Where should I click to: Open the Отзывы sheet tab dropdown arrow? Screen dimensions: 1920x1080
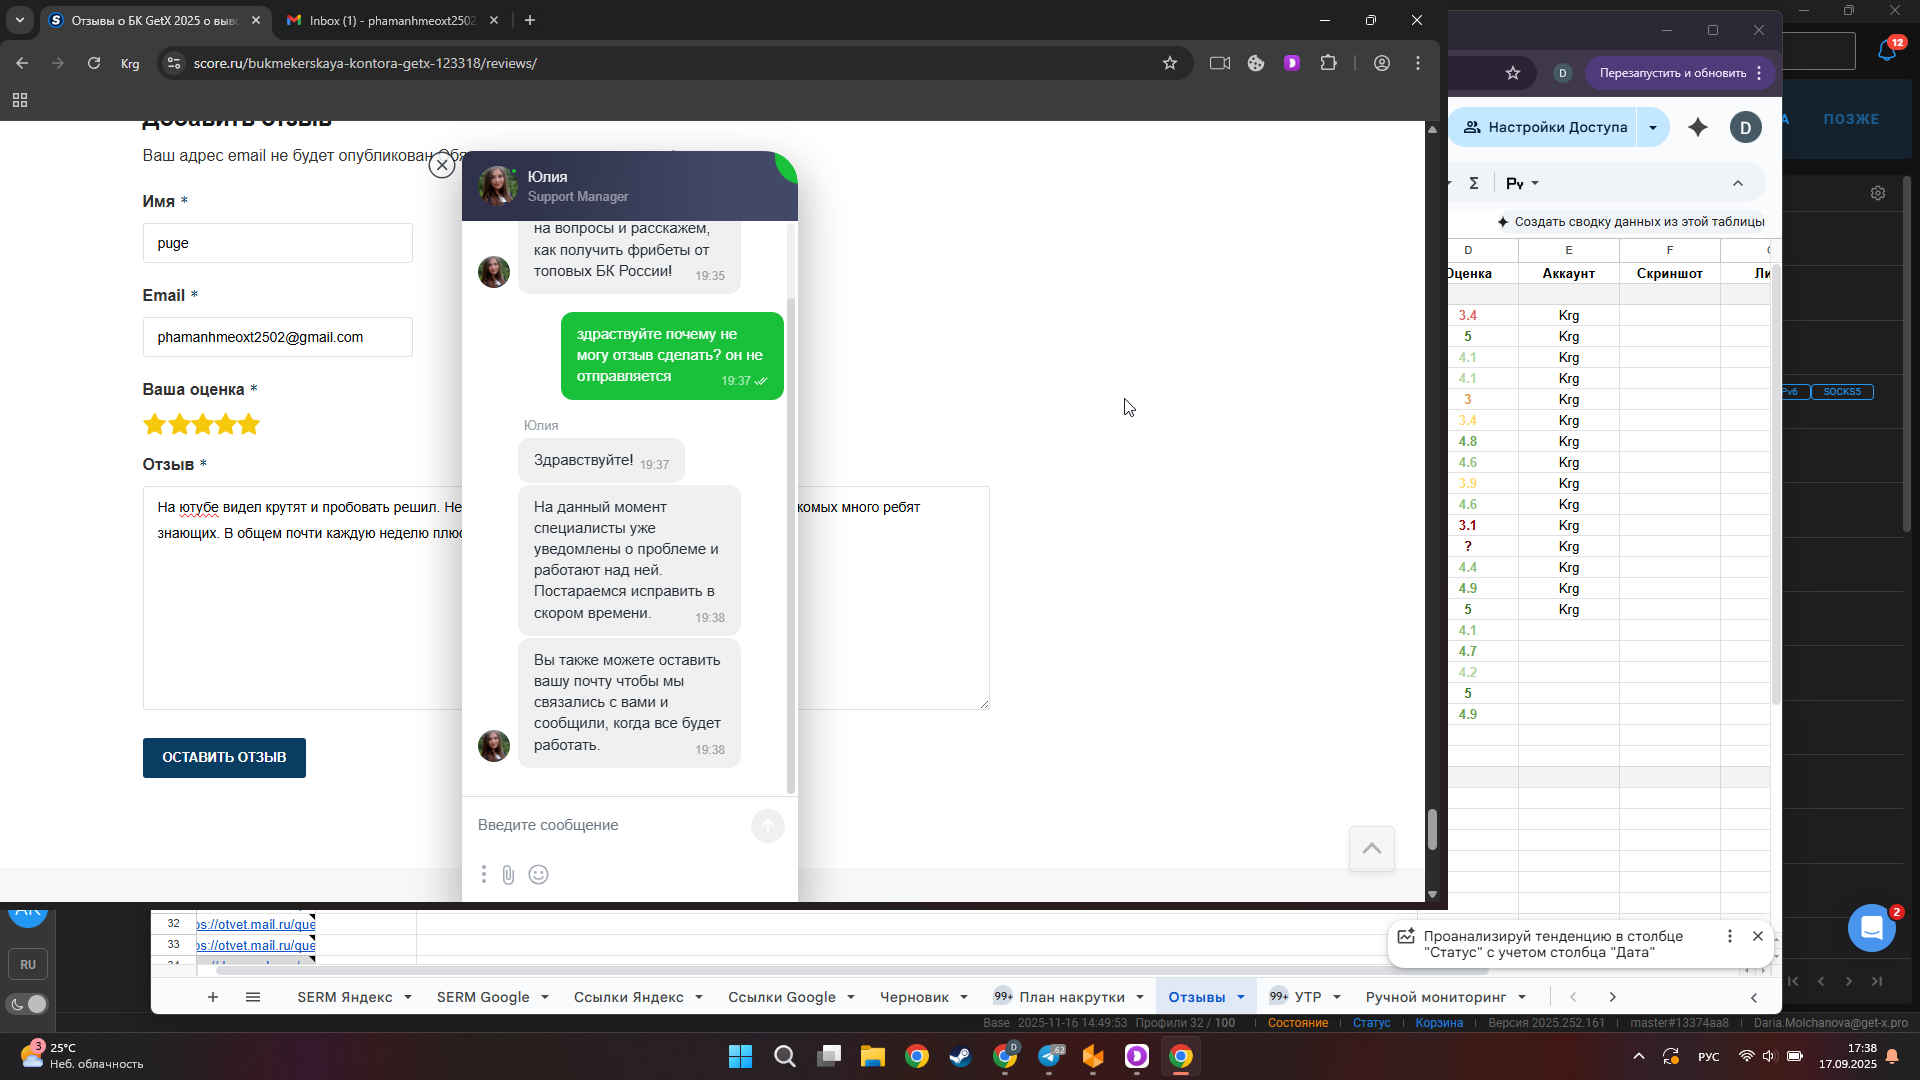(x=1241, y=997)
